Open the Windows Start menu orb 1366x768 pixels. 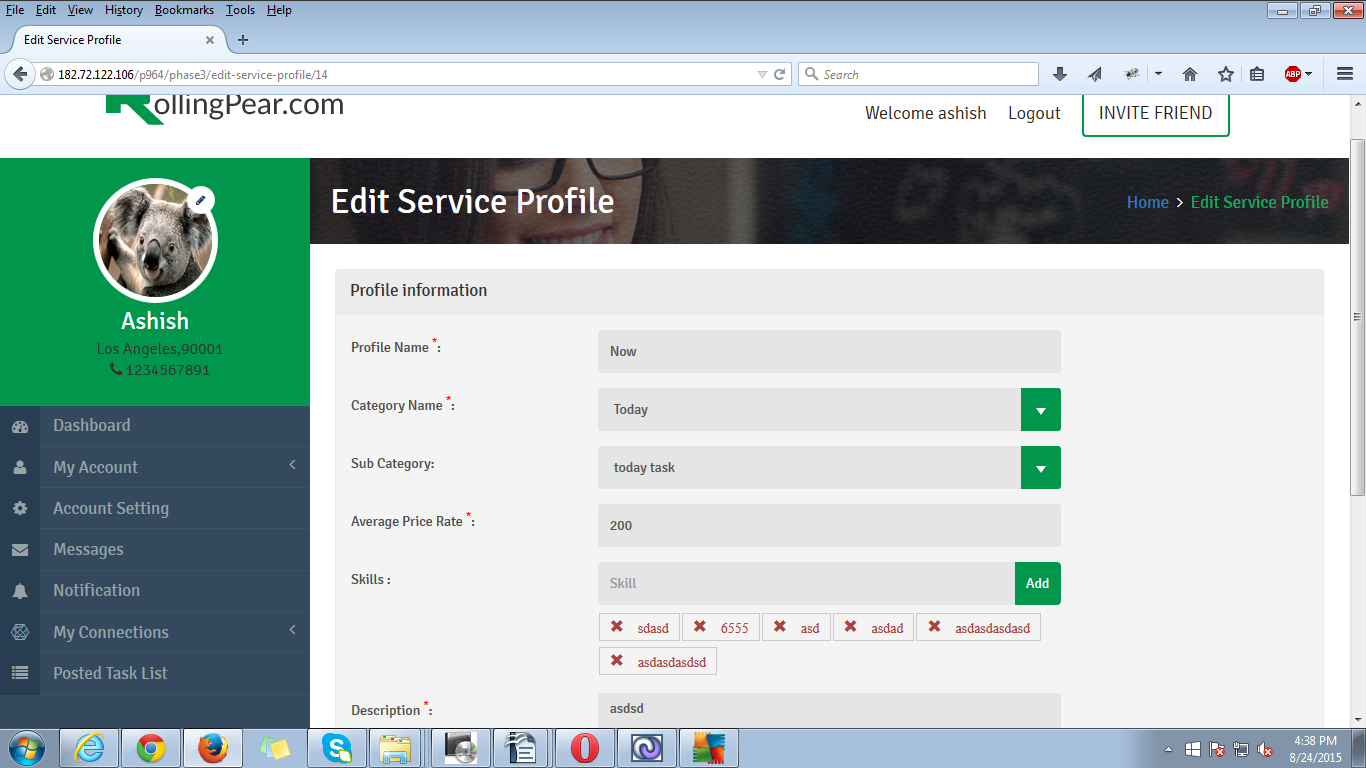click(27, 747)
